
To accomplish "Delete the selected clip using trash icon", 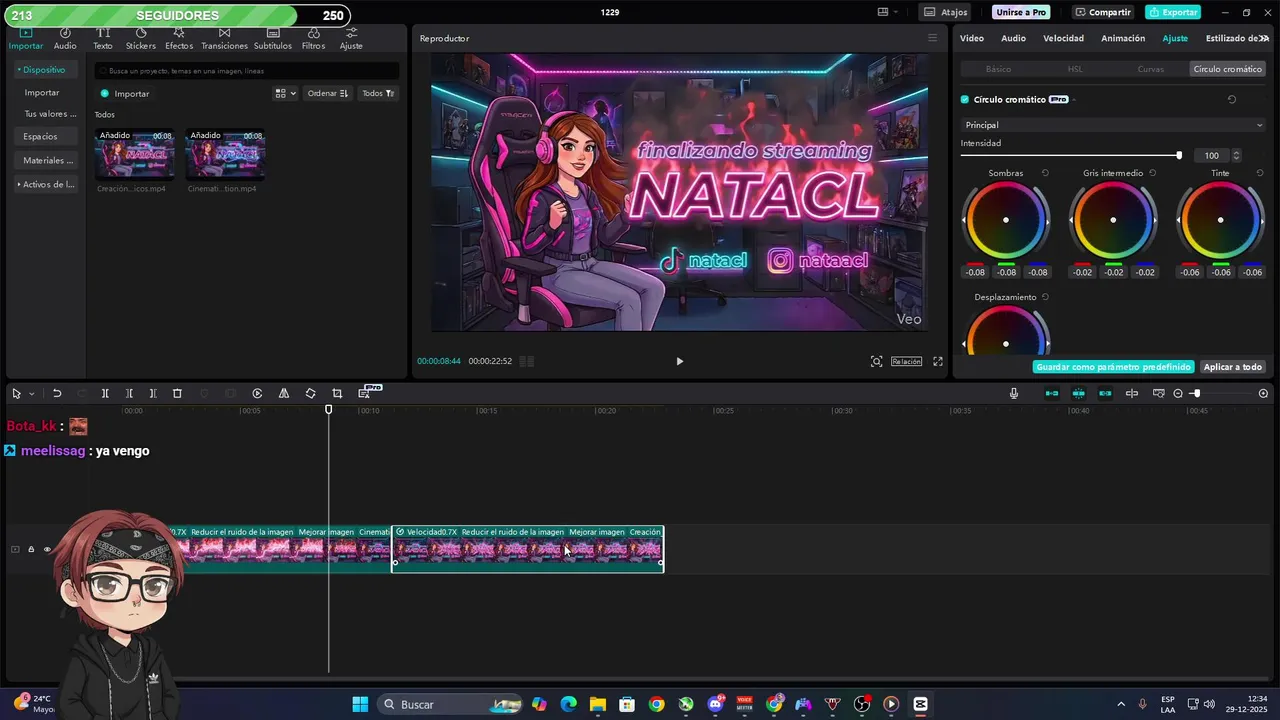I will click(x=177, y=394).
